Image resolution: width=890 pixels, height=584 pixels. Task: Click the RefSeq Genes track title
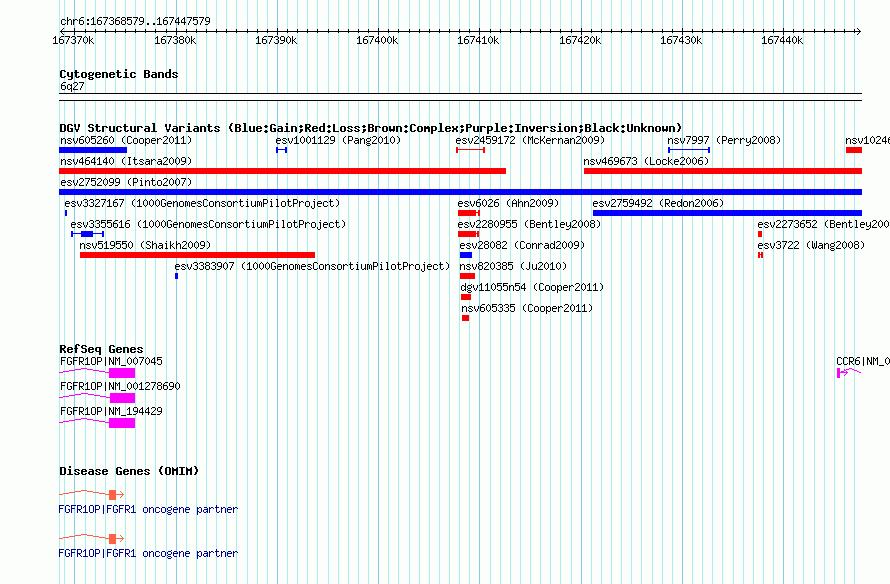[x=101, y=349]
